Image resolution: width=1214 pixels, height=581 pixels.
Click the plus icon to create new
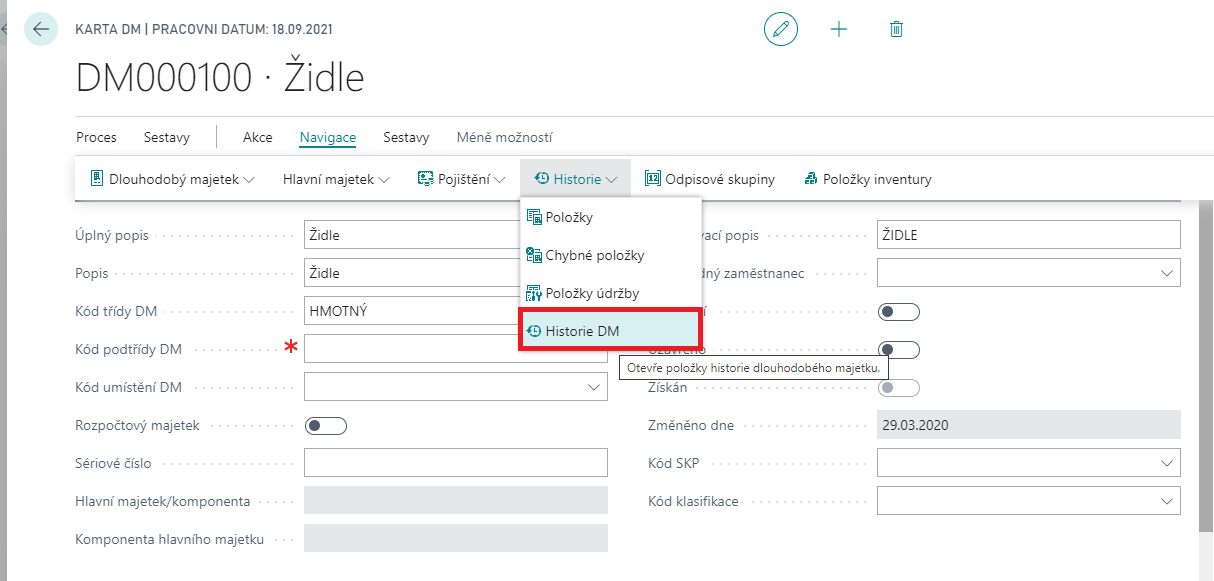[839, 30]
